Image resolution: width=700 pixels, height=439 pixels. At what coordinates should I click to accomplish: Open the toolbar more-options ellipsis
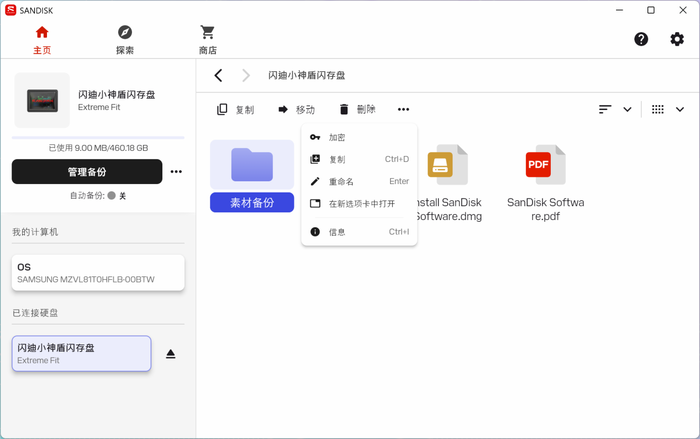pos(404,109)
